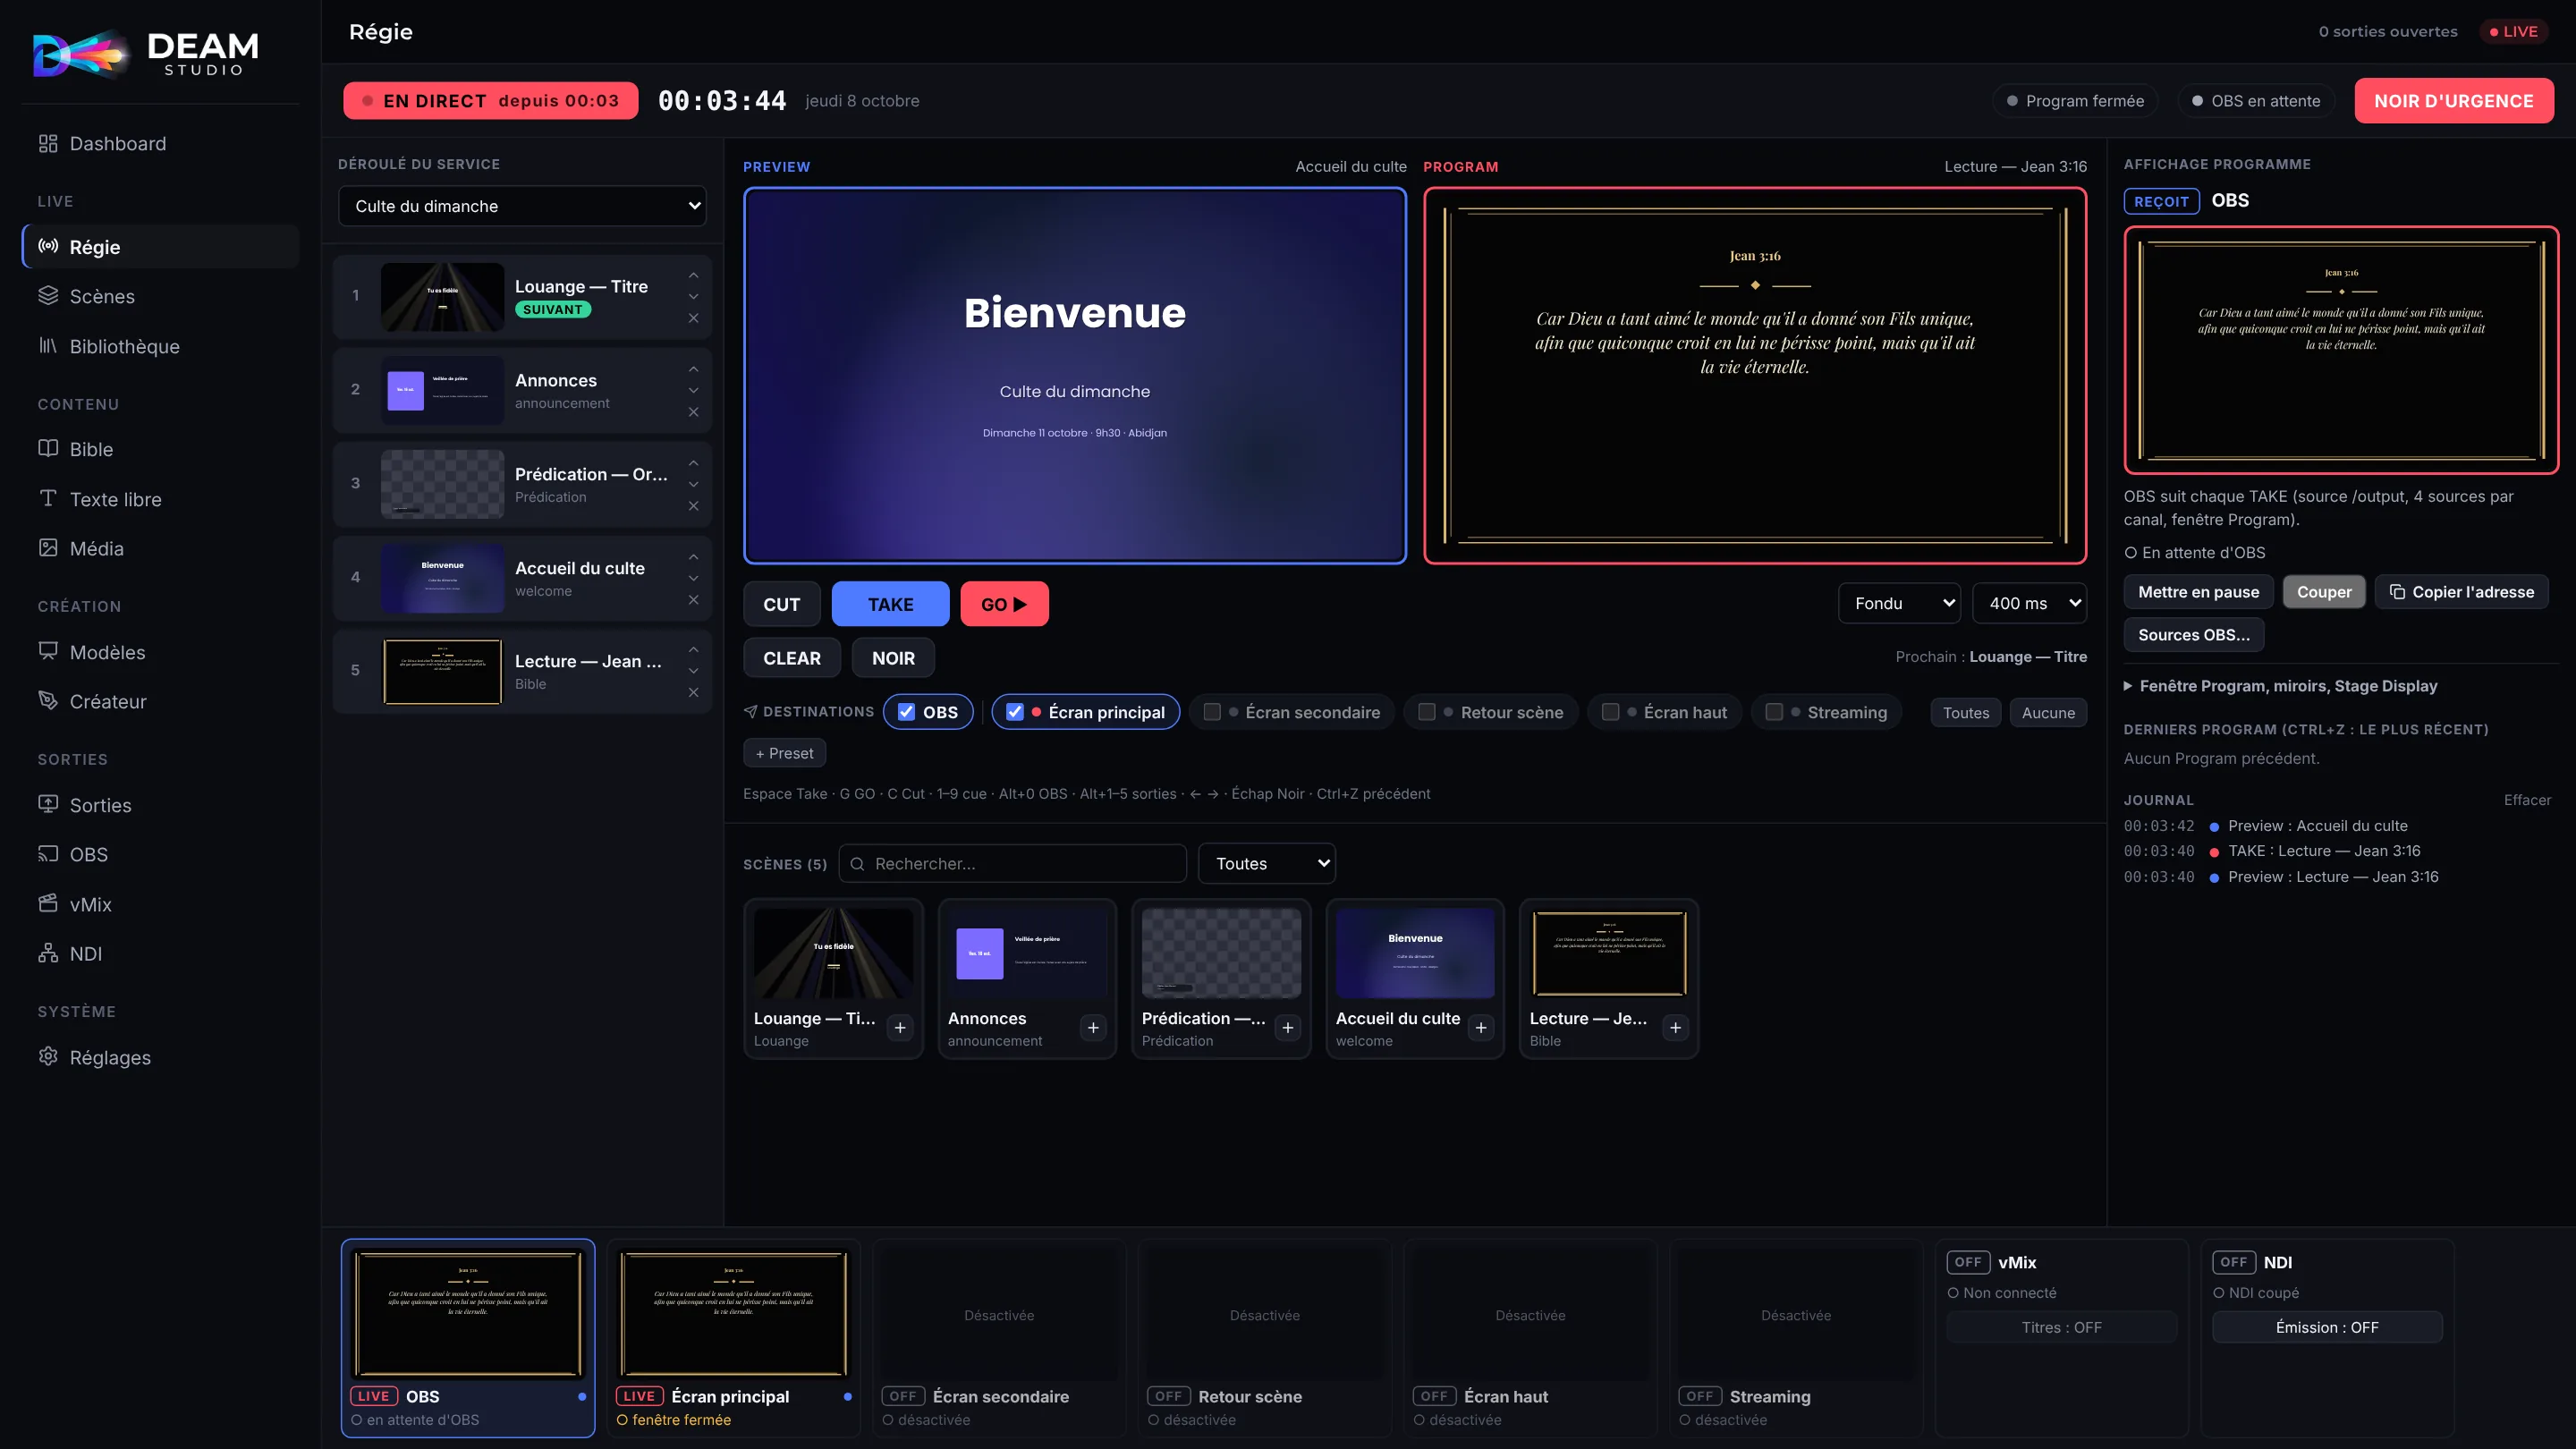This screenshot has width=2576, height=1449.
Task: Open the Culte du dimanche service dropdown
Action: click(523, 206)
